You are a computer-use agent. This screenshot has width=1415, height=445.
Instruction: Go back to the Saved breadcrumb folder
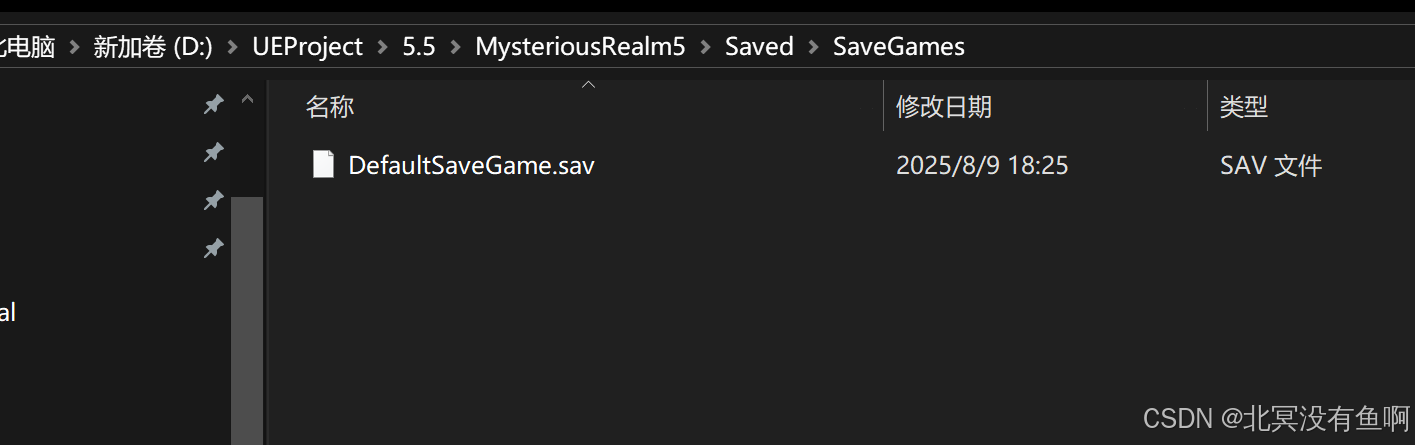click(x=759, y=47)
